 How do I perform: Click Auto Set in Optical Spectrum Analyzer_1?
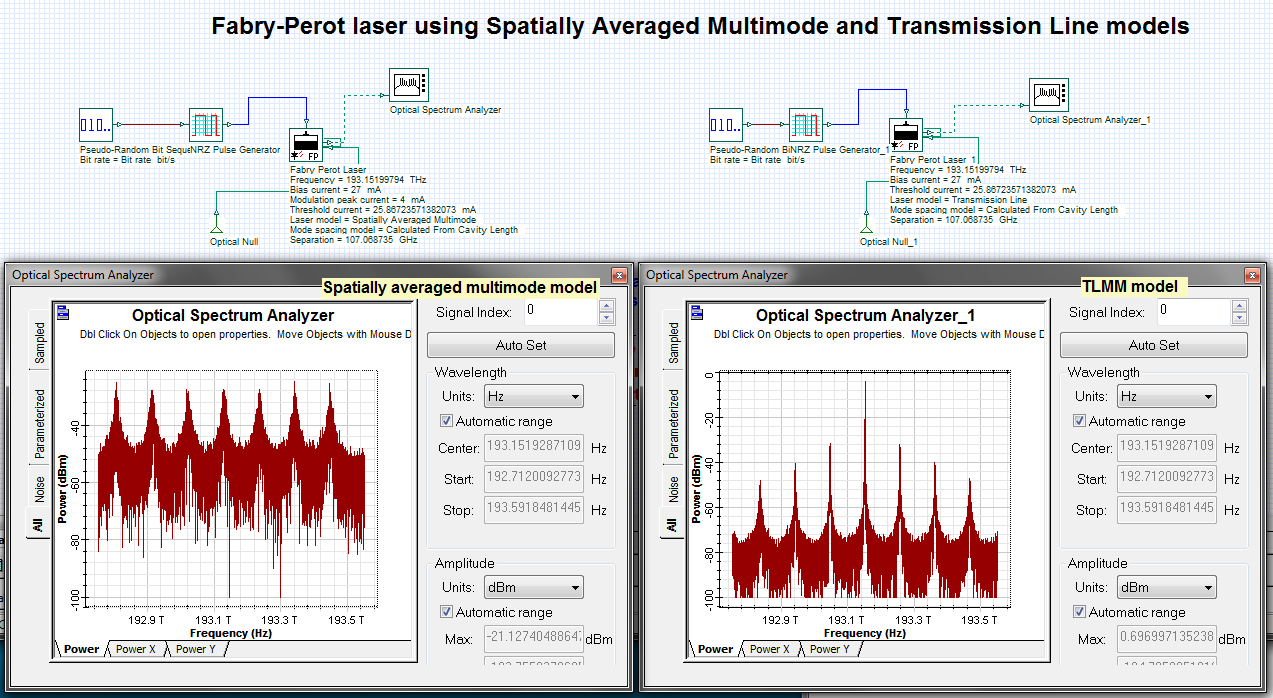[1153, 344]
